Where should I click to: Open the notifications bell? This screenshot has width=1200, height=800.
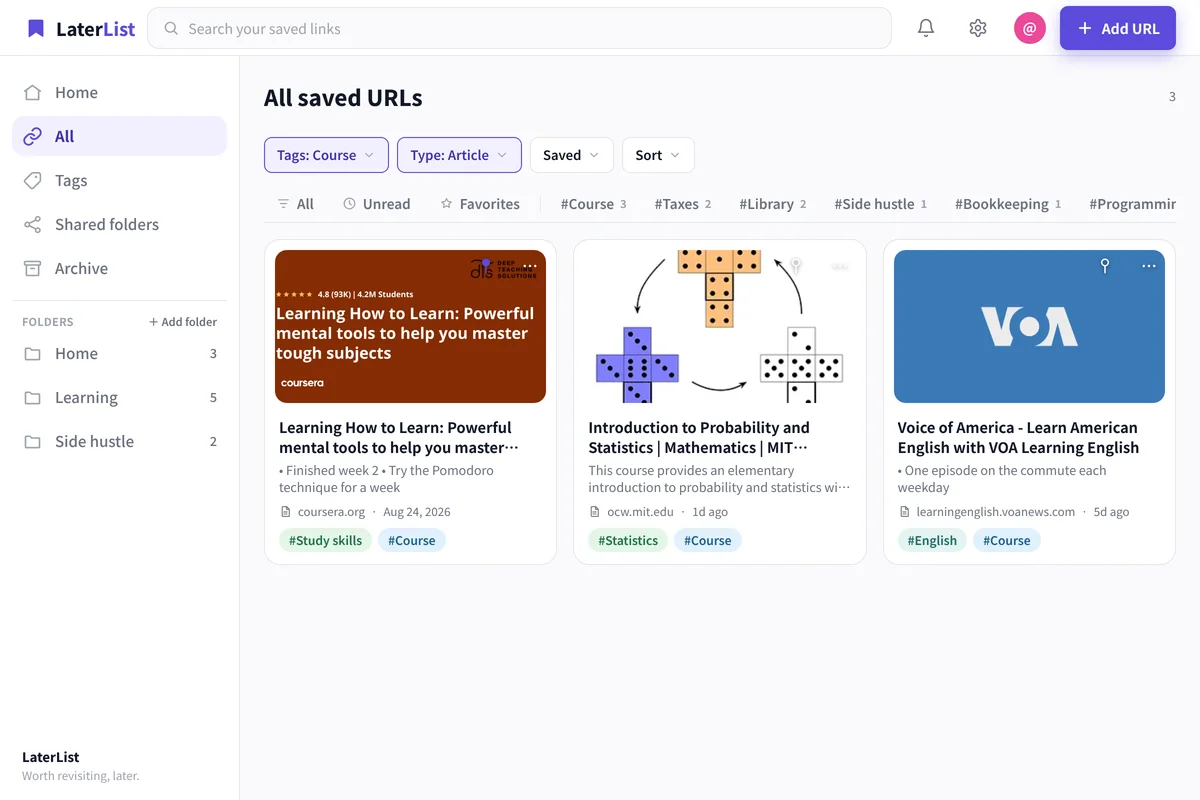[x=926, y=28]
